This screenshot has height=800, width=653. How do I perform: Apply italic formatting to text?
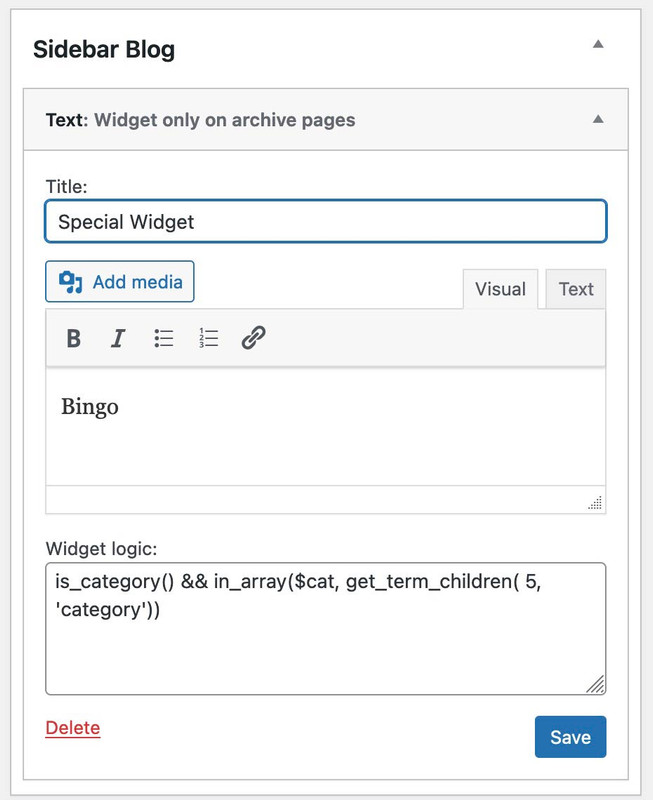pyautogui.click(x=118, y=338)
